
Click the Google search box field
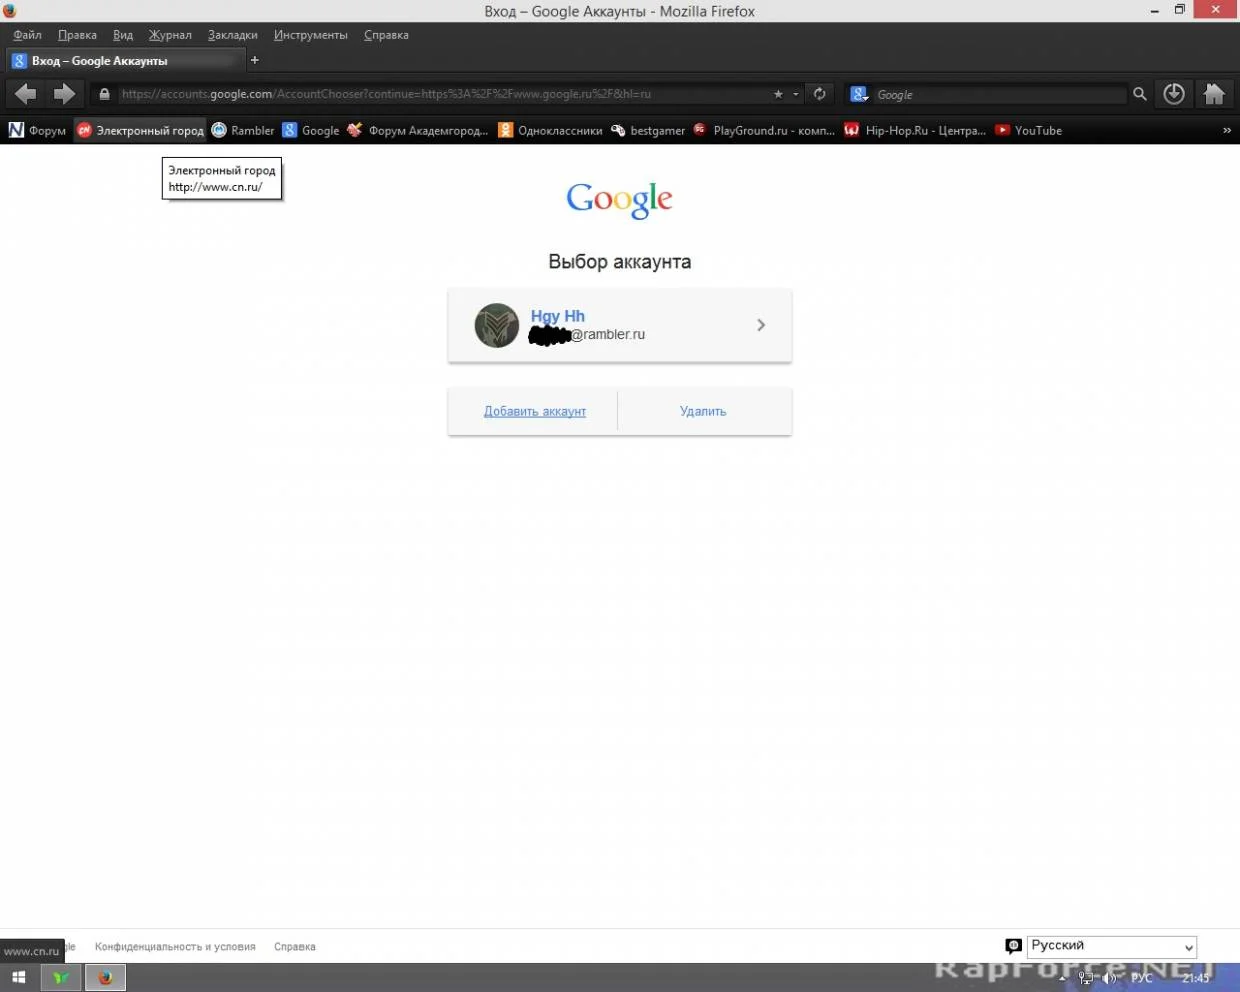1000,94
